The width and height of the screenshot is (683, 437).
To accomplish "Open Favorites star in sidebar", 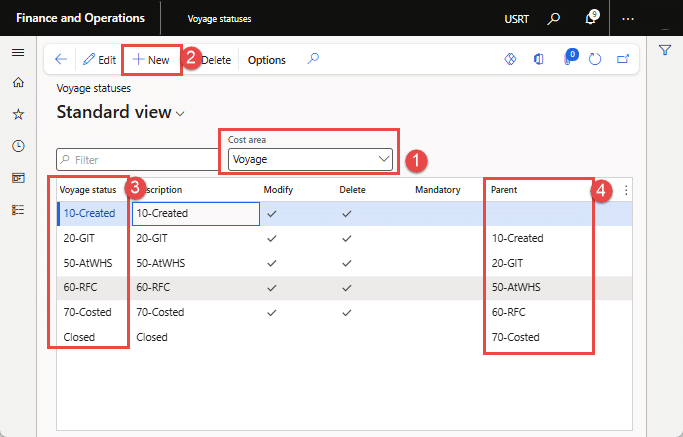I will (18, 115).
